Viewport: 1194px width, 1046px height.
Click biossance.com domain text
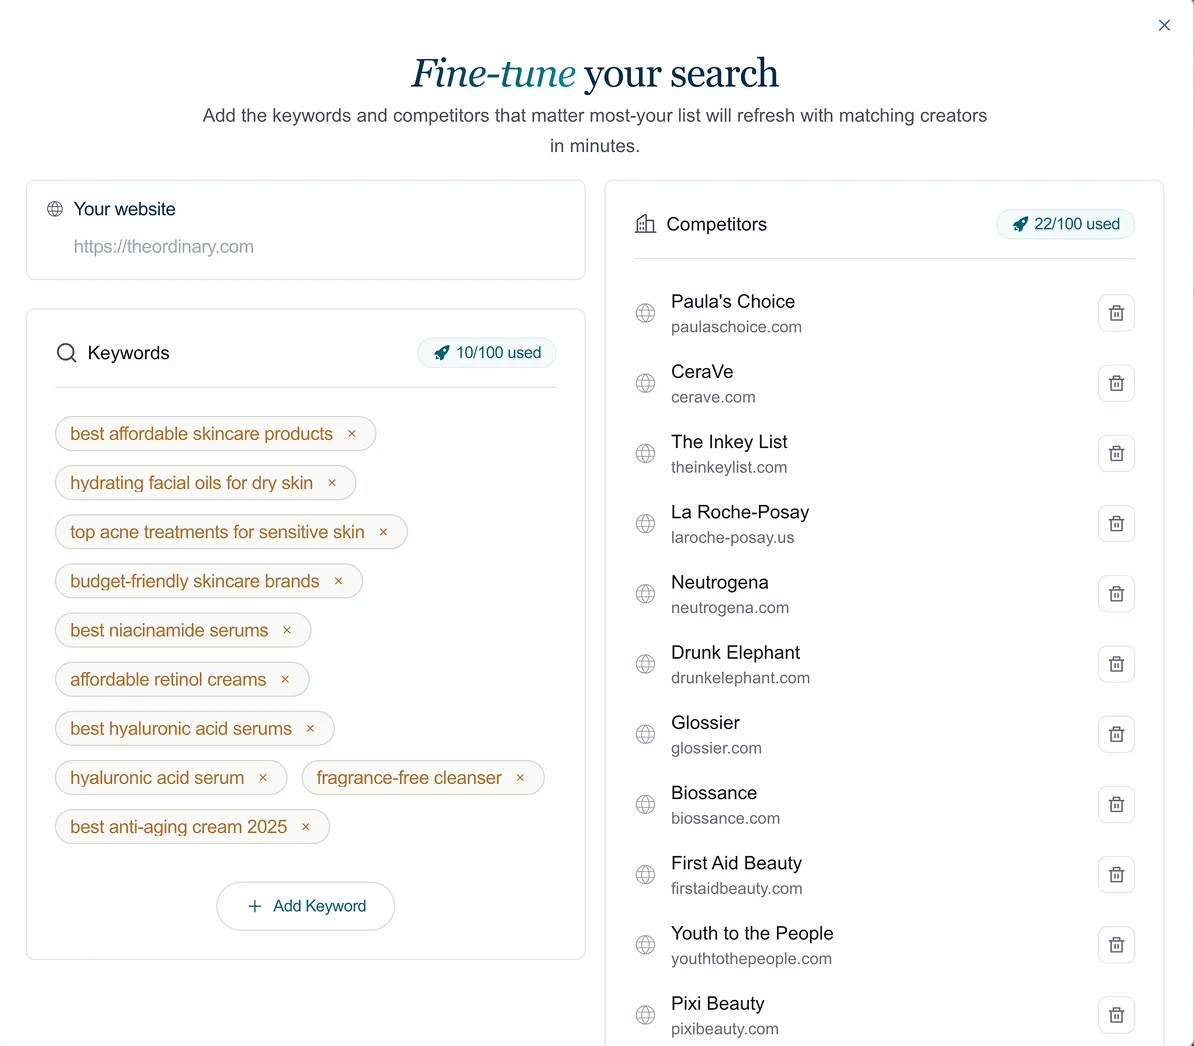725,818
